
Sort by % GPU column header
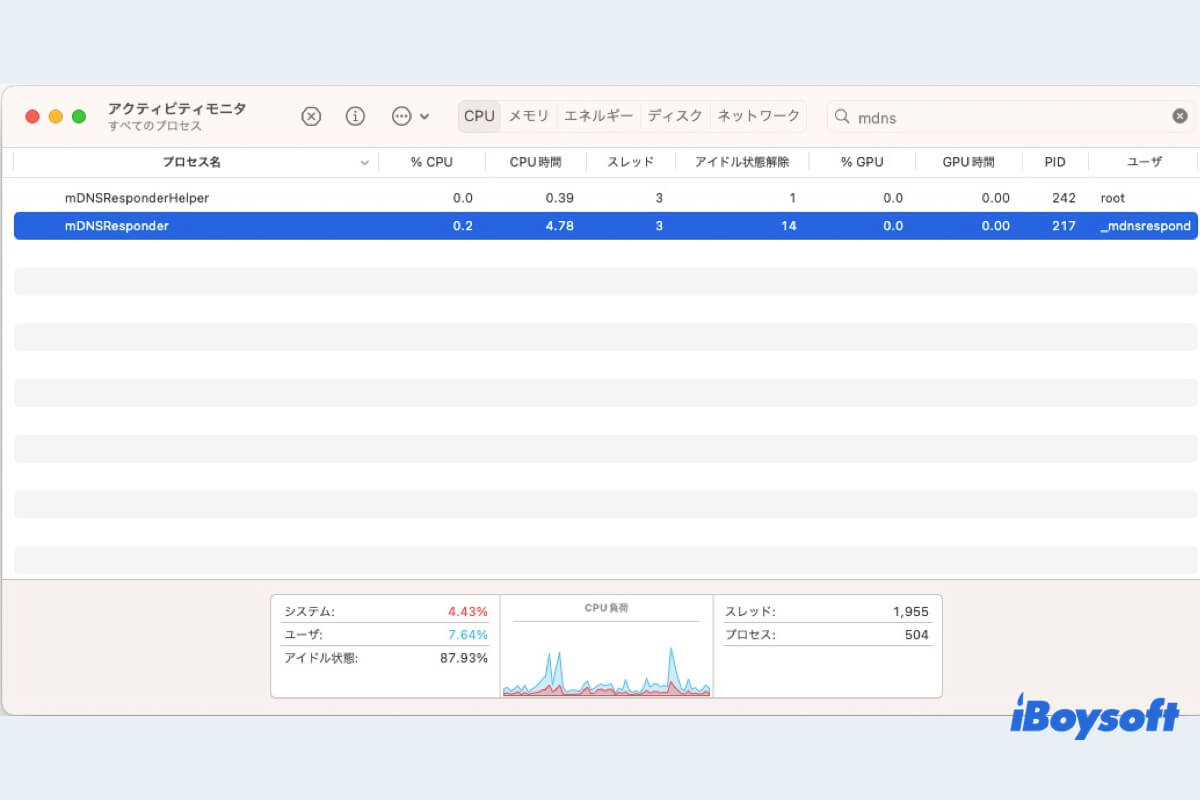[x=862, y=162]
